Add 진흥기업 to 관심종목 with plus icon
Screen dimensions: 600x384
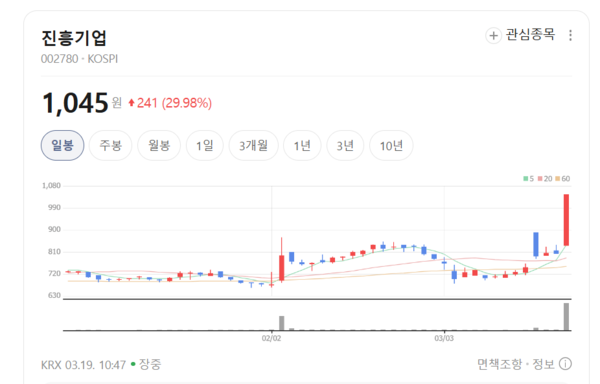point(493,36)
